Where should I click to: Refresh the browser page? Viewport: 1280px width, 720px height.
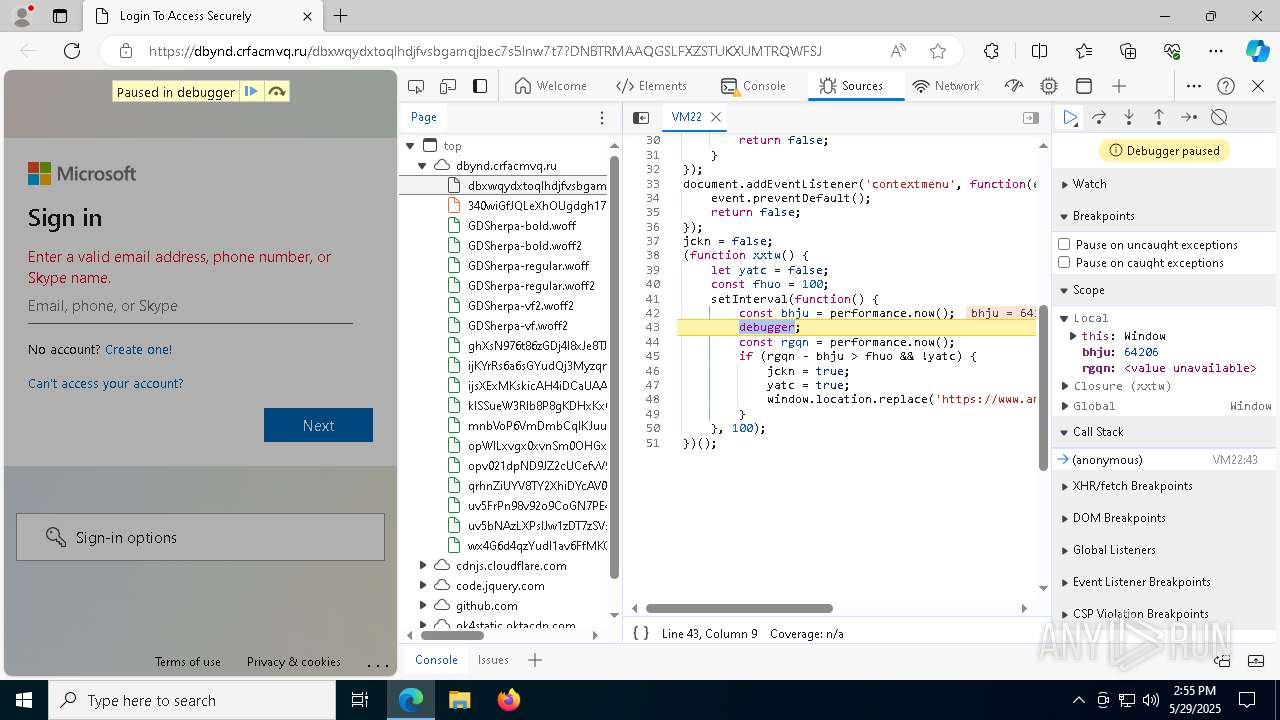coord(72,51)
